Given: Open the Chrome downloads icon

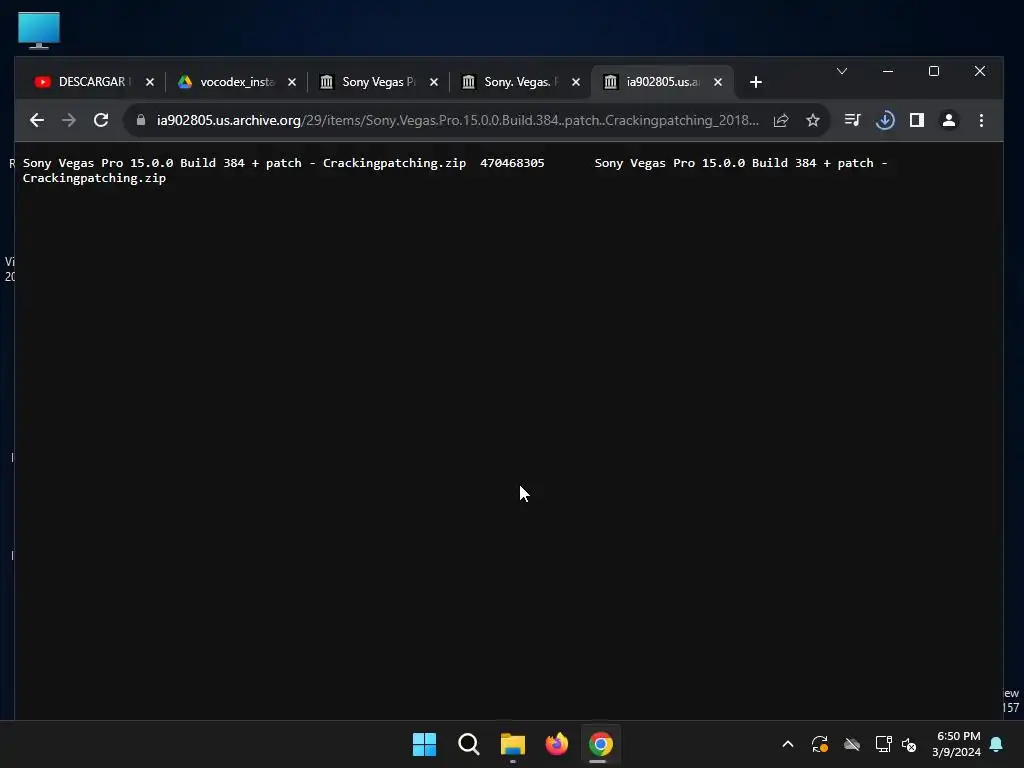Looking at the screenshot, I should (885, 120).
